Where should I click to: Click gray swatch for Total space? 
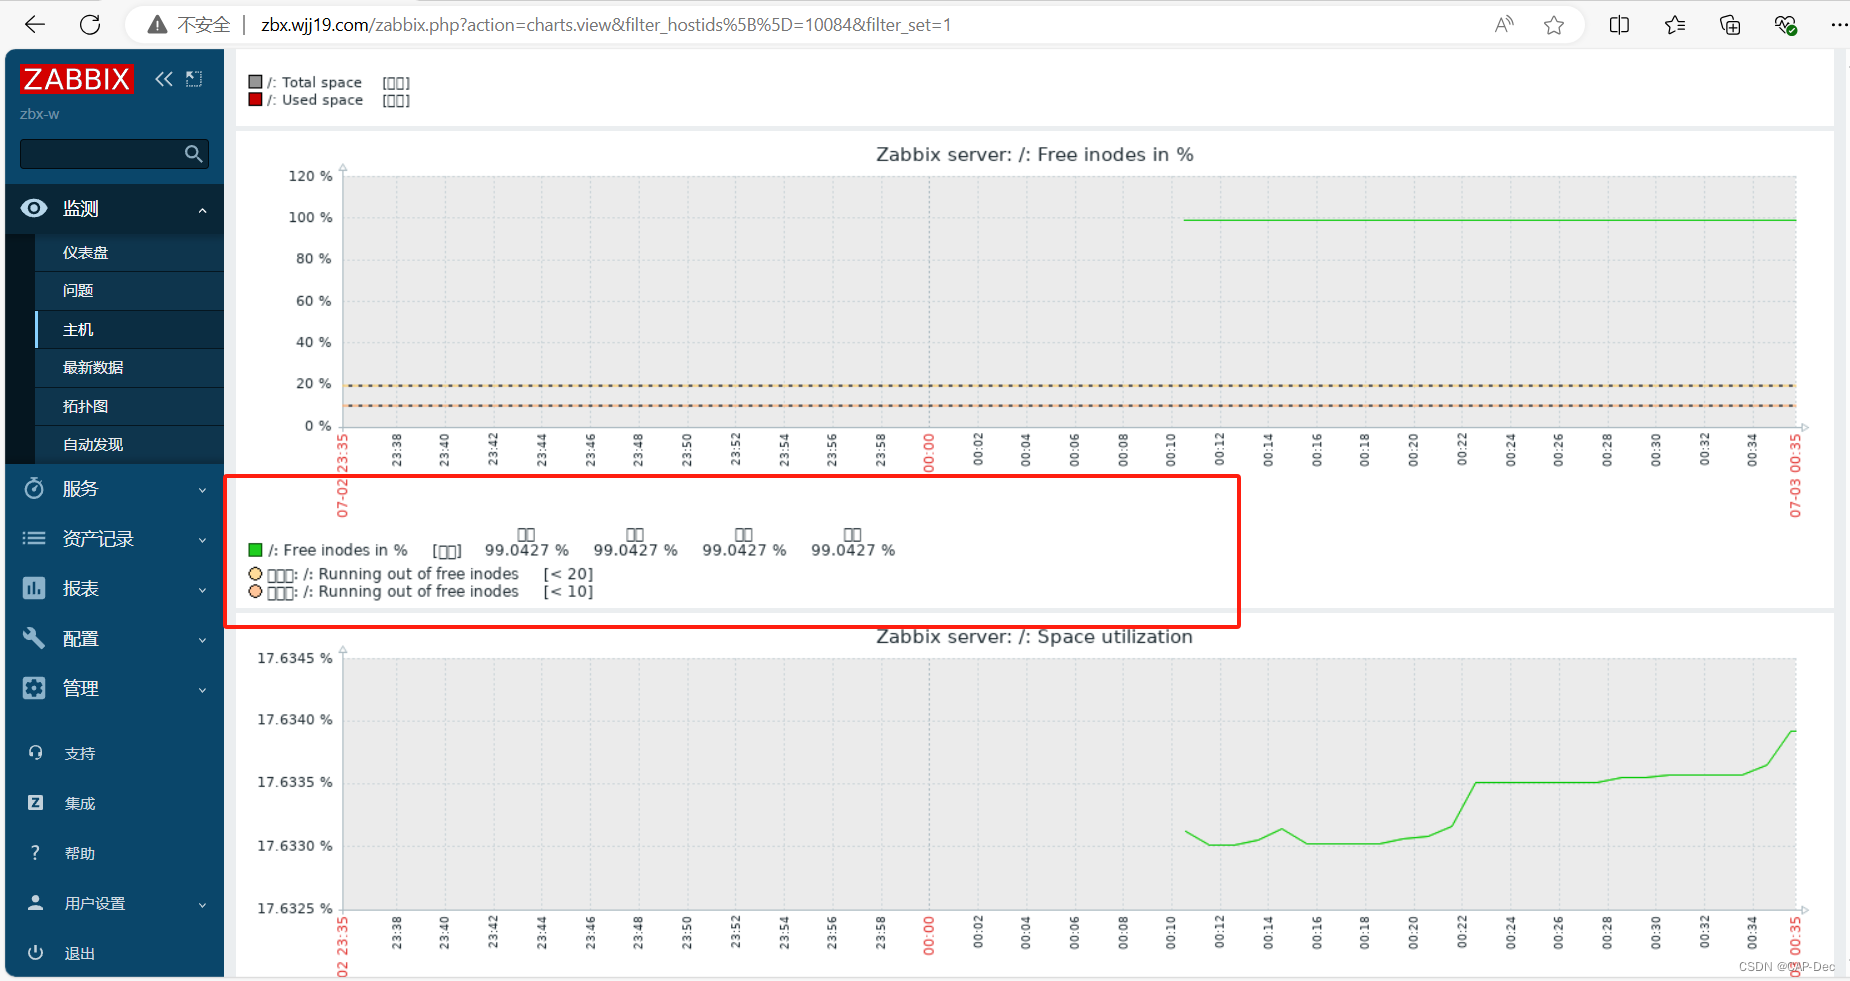pyautogui.click(x=255, y=82)
